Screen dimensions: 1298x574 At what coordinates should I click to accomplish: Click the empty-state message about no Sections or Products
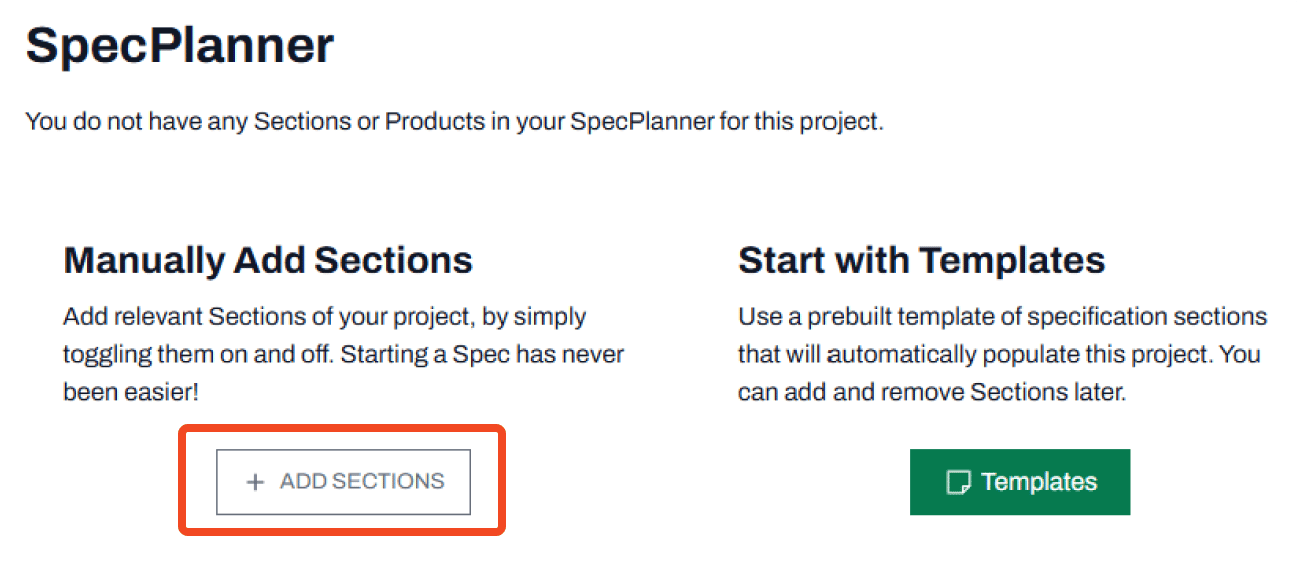[x=455, y=122]
